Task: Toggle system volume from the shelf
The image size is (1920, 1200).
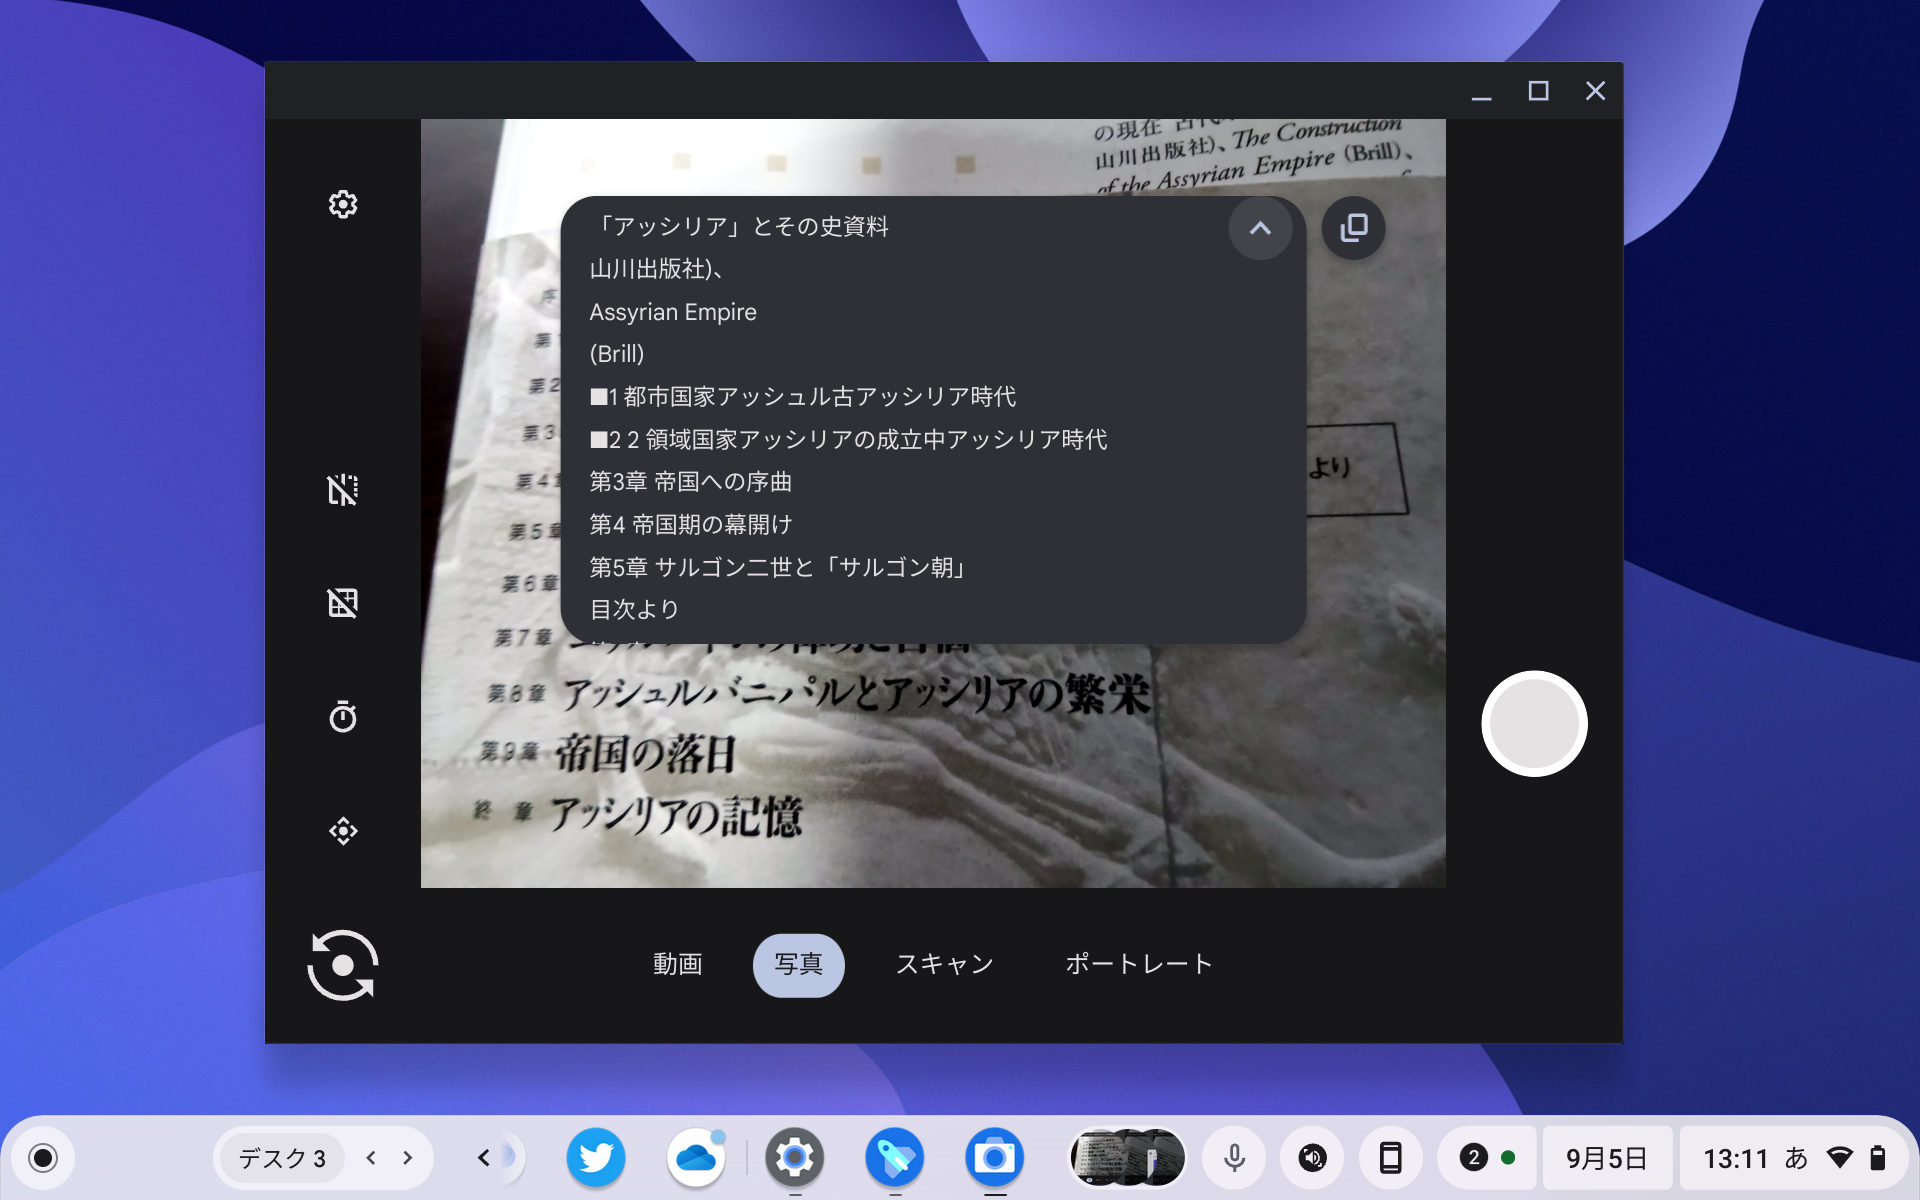Action: point(1312,1157)
